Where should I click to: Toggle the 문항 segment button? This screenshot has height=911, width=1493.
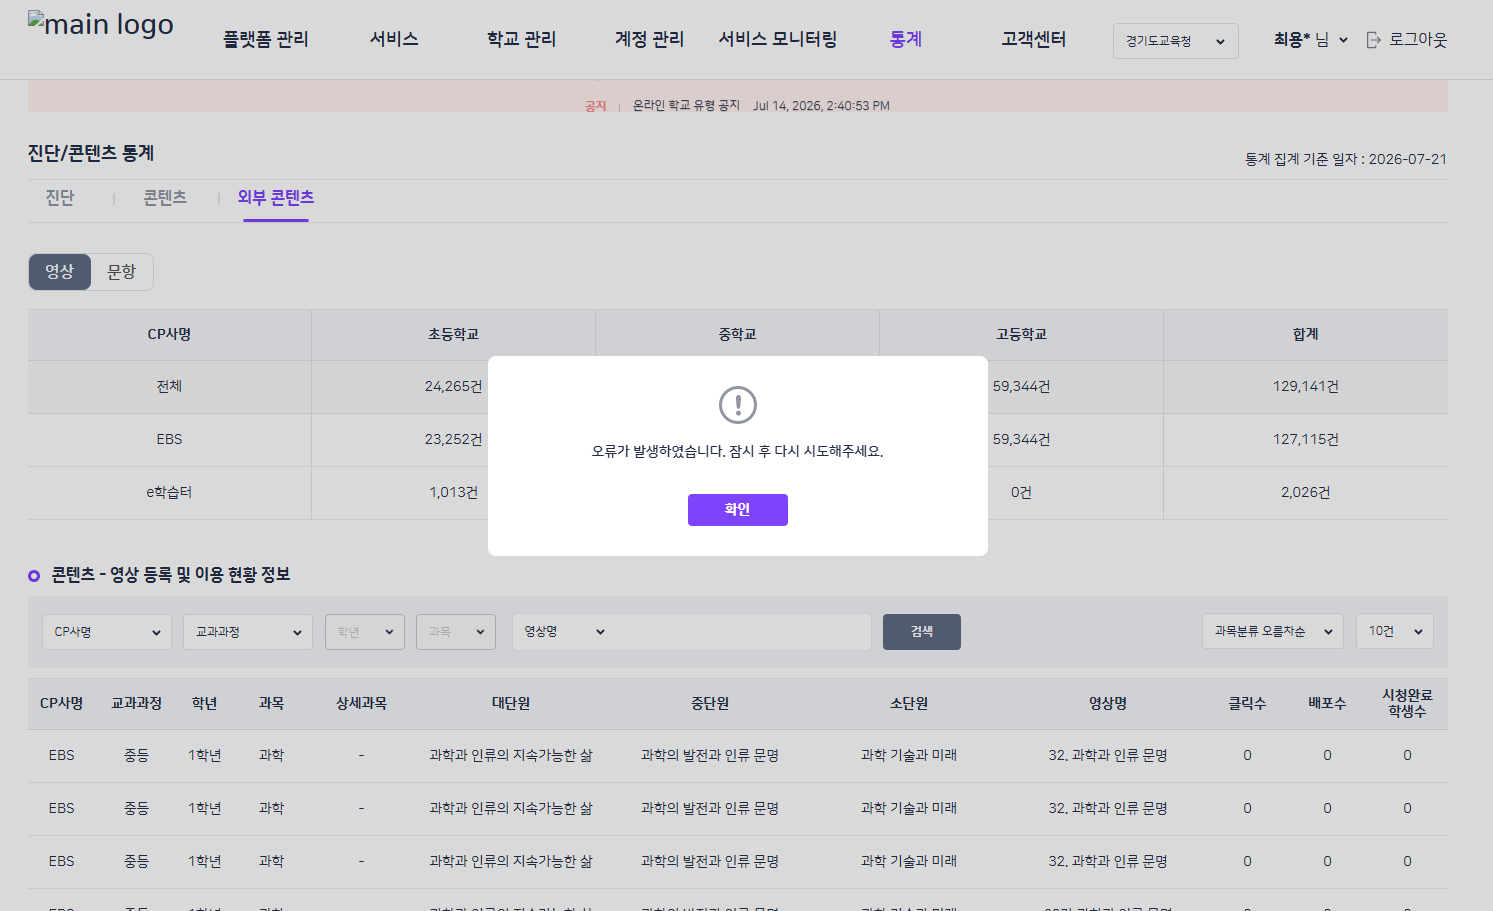[x=122, y=272]
